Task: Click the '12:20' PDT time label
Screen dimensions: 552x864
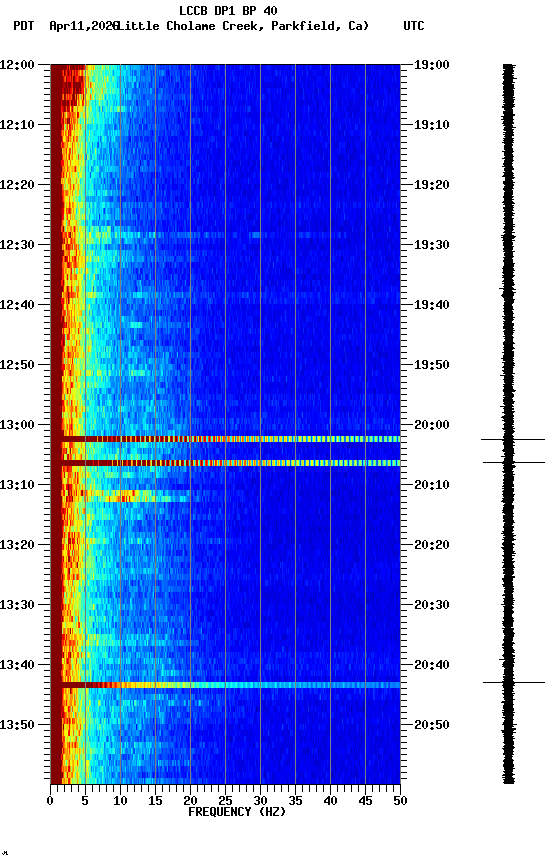Action: (x=17, y=185)
